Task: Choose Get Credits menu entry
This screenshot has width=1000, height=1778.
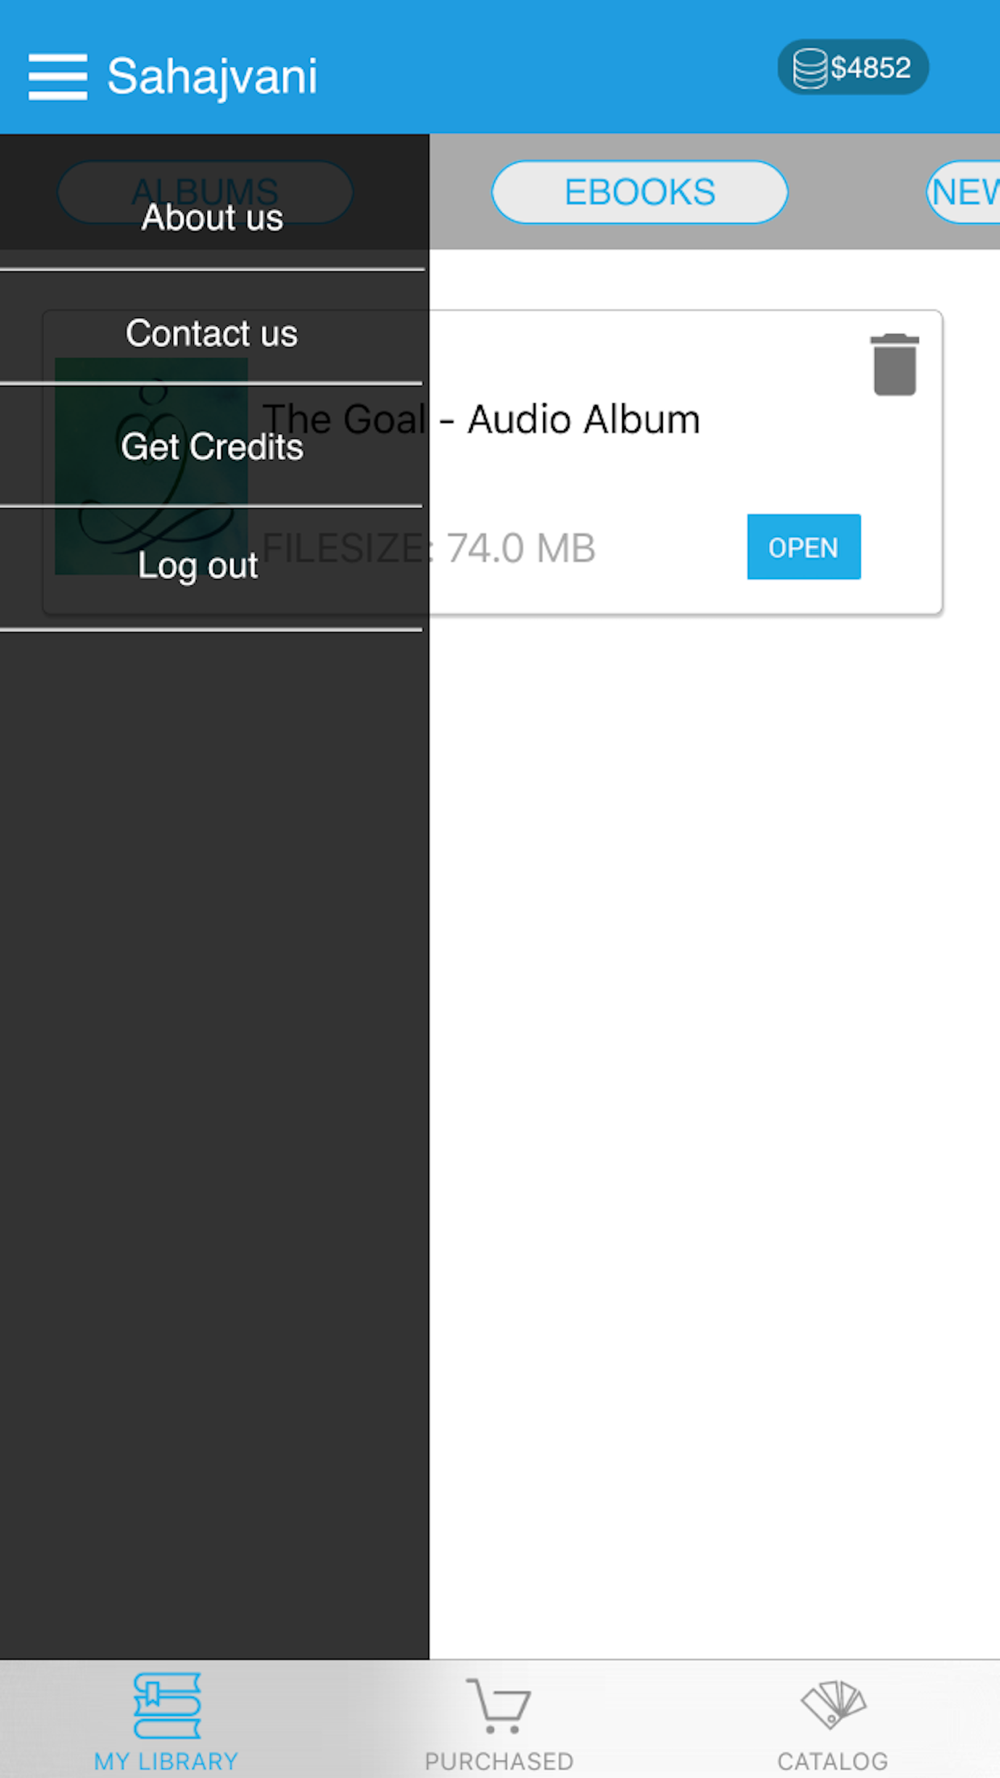Action: [x=212, y=447]
